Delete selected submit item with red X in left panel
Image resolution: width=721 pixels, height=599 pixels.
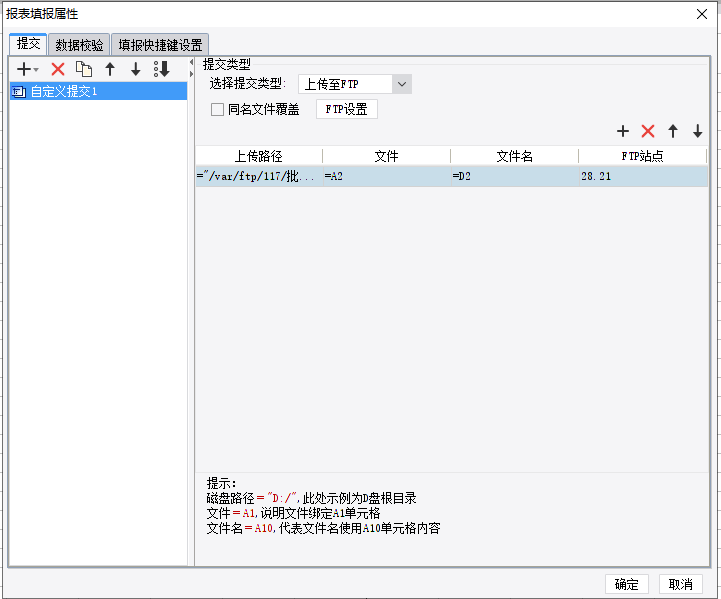[58, 69]
